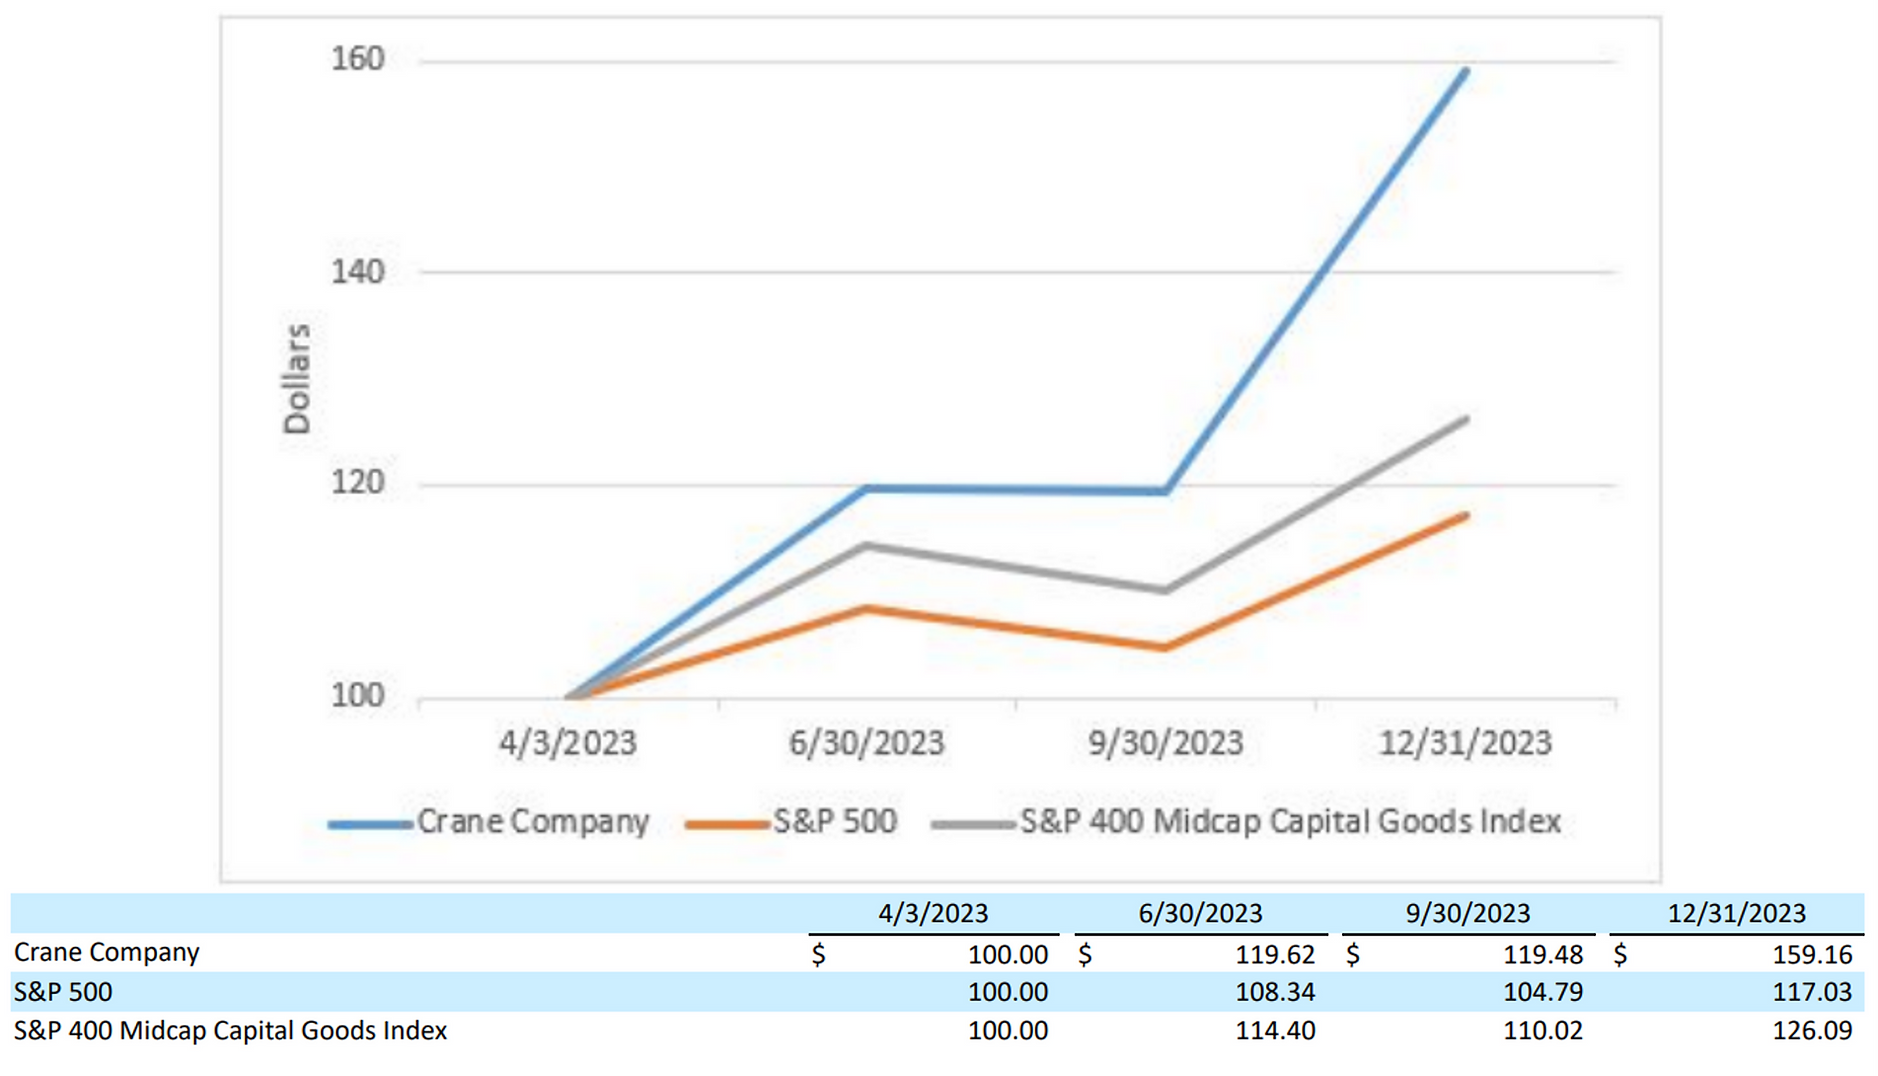Click the orange line point at 9/30/2023
Viewport: 1878px width, 1076px height.
point(1165,647)
